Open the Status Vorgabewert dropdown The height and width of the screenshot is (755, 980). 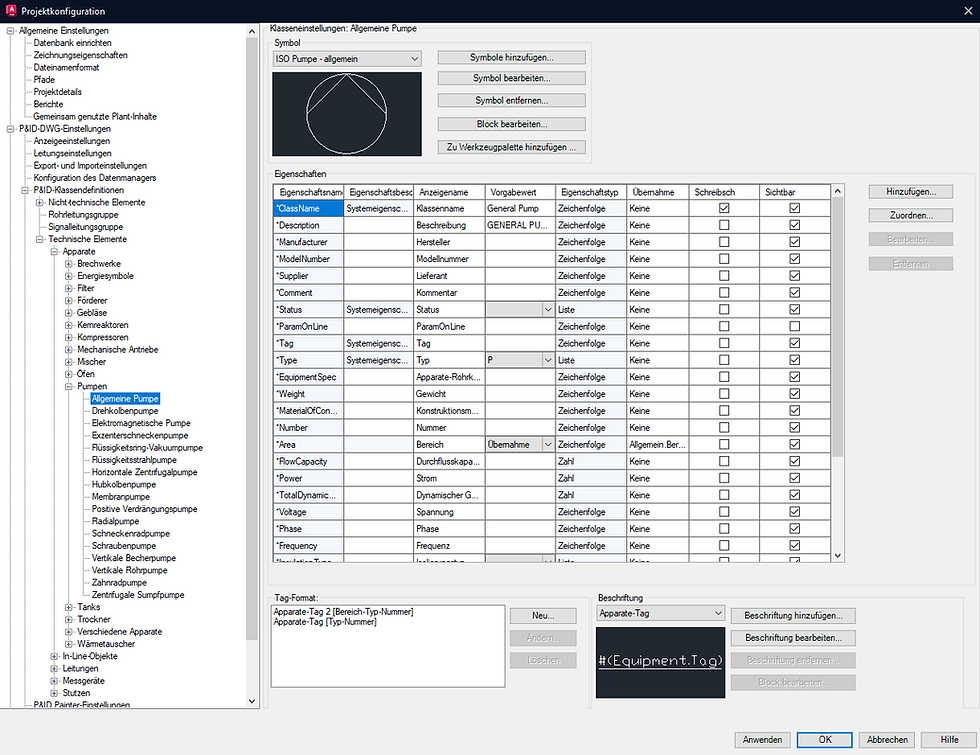[x=548, y=309]
